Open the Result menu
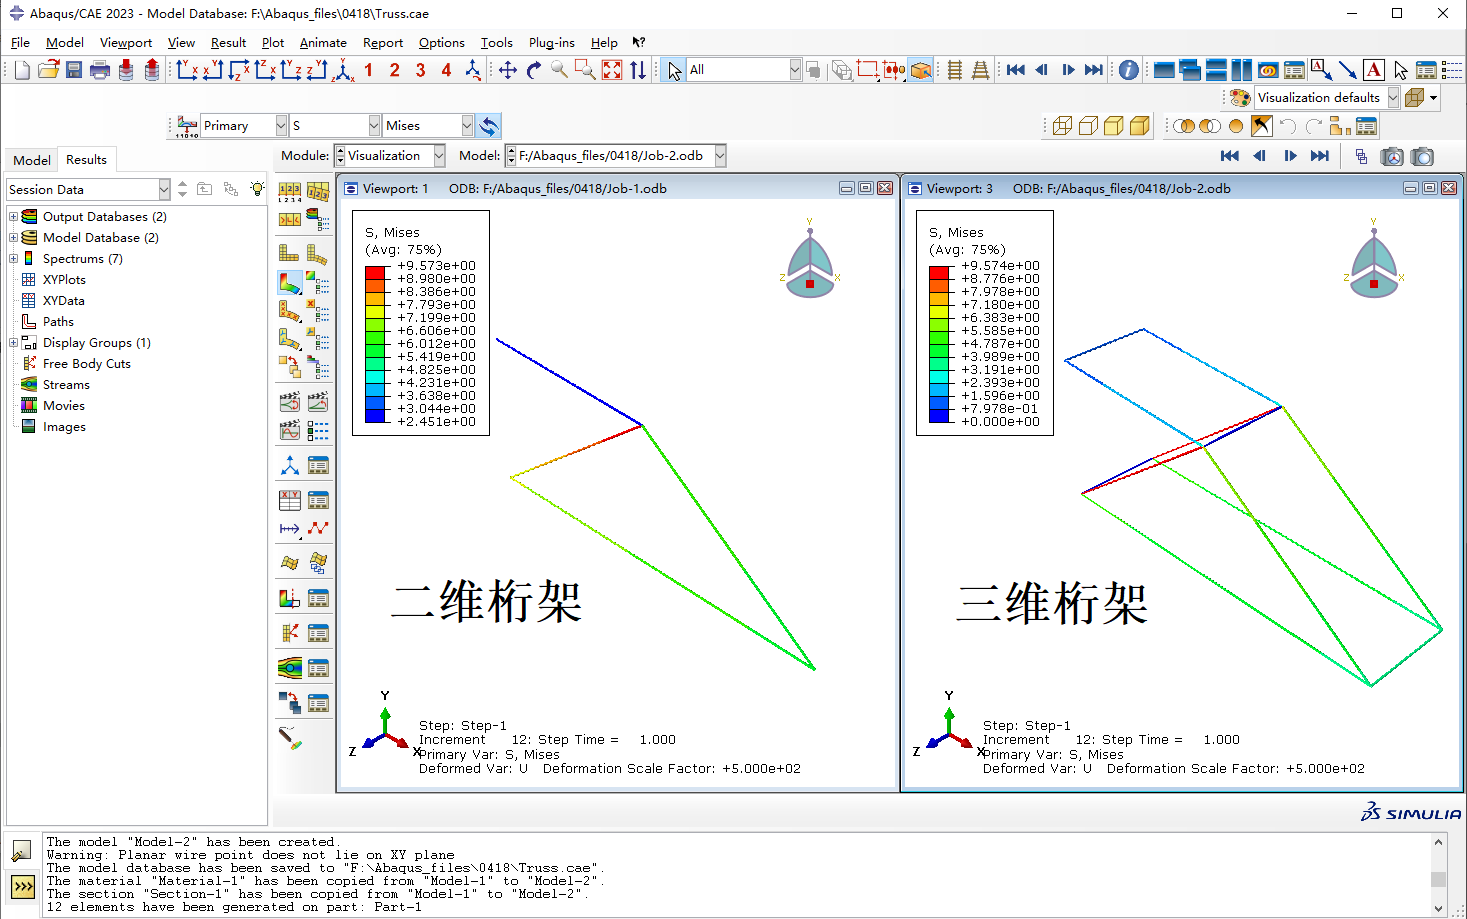This screenshot has height=919, width=1467. coord(228,42)
